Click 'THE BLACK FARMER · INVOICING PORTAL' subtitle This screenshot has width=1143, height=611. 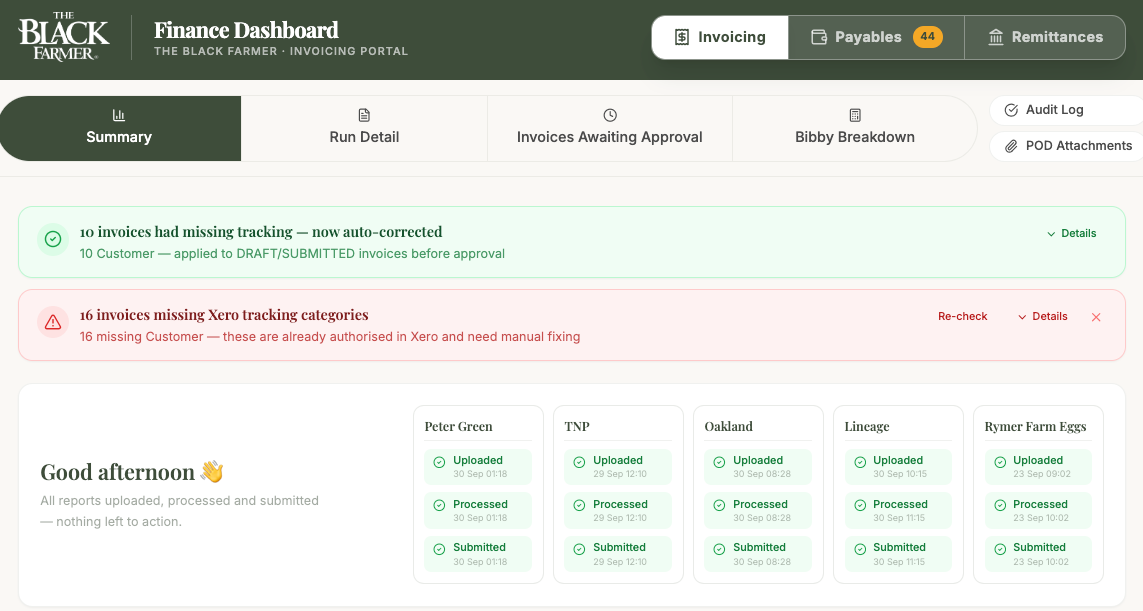pos(281,51)
